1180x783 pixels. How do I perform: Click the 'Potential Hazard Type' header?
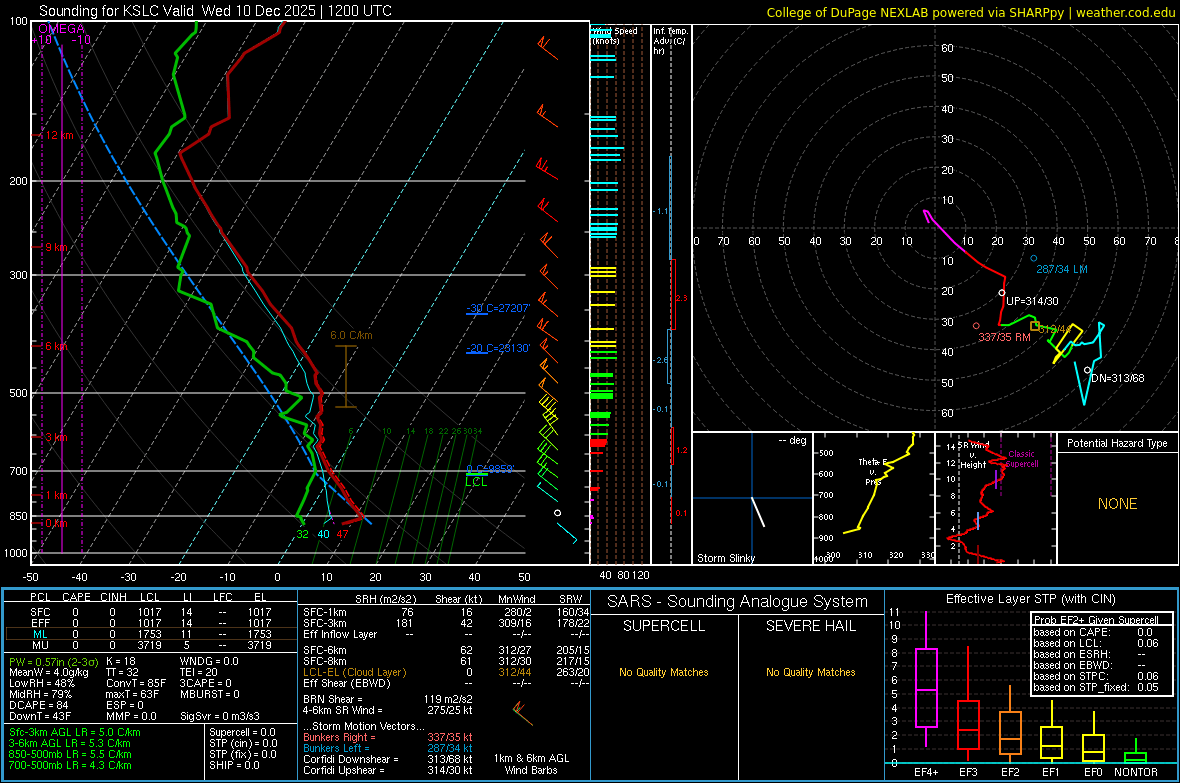tap(1117, 443)
